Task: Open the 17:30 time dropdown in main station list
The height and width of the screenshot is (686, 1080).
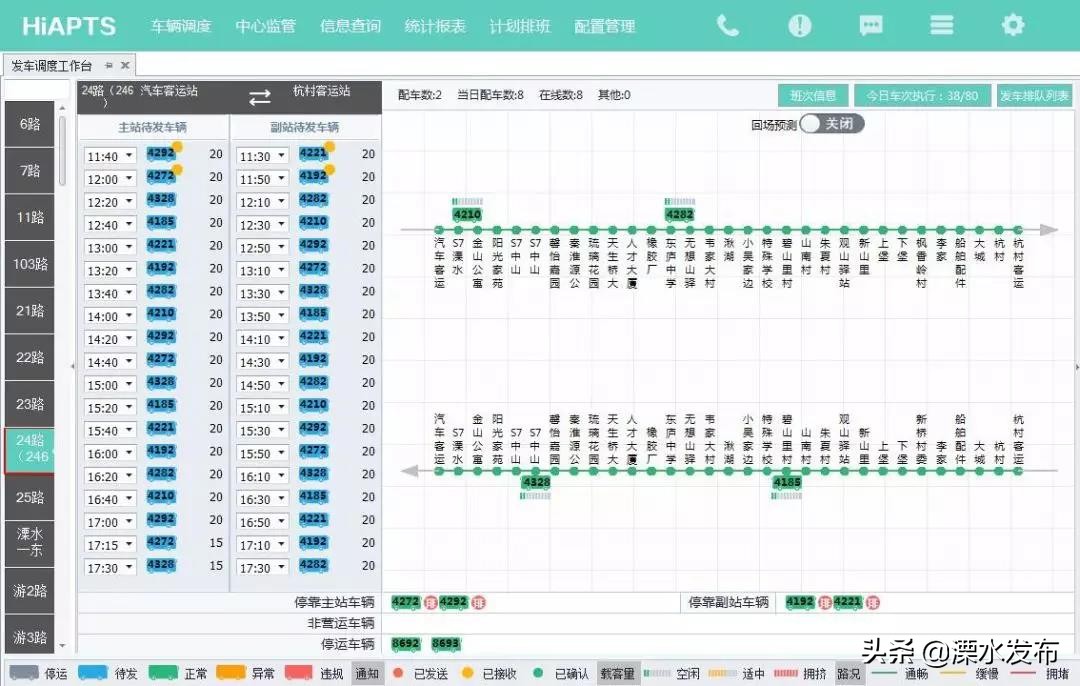Action: pos(109,568)
